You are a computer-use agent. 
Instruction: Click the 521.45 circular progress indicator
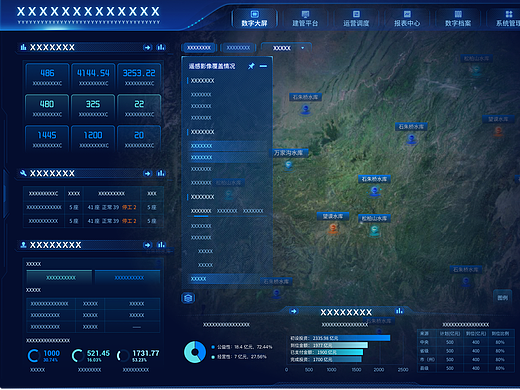pyautogui.click(x=78, y=356)
